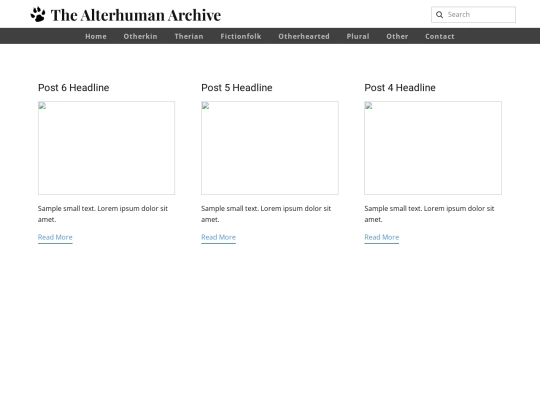Open the Post 4 Headline title
Viewport: 540px width, 405px height.
[x=400, y=87]
